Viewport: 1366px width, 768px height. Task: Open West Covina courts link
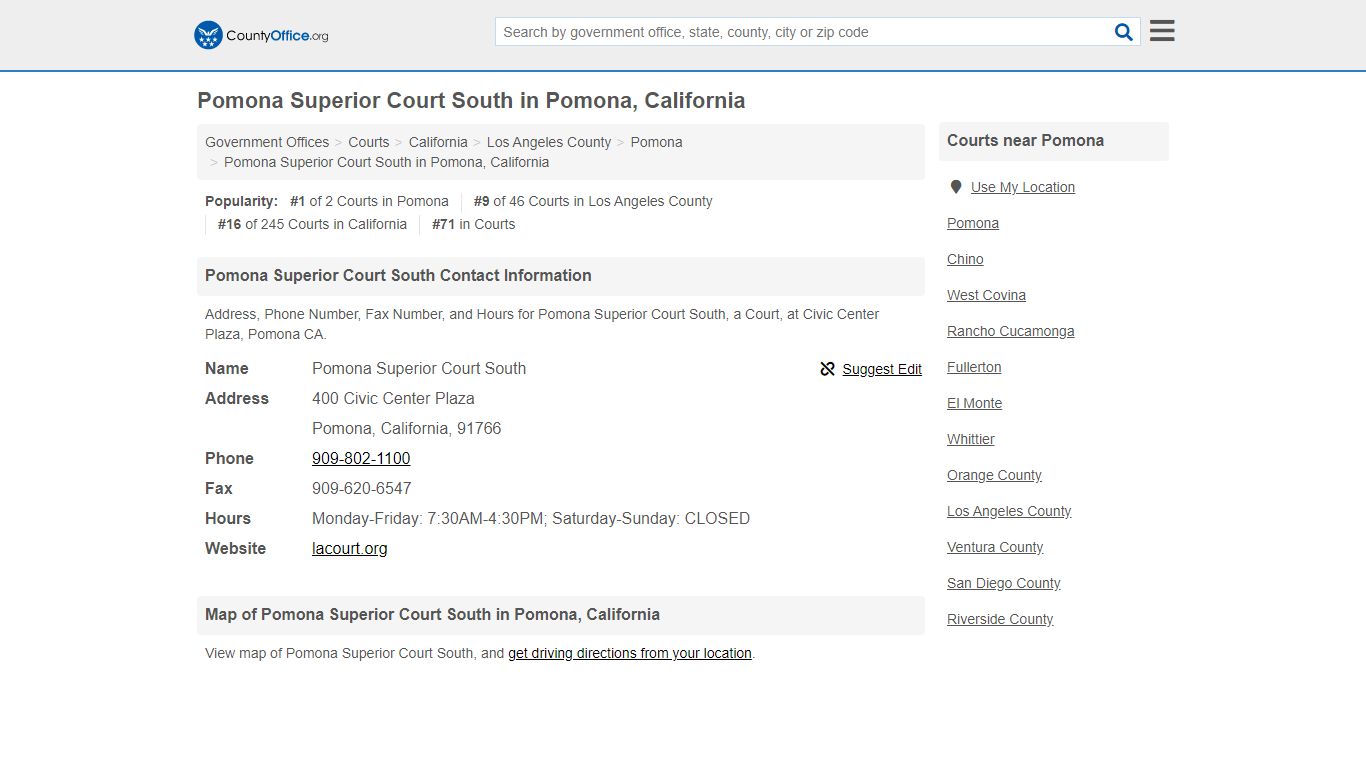(x=986, y=295)
